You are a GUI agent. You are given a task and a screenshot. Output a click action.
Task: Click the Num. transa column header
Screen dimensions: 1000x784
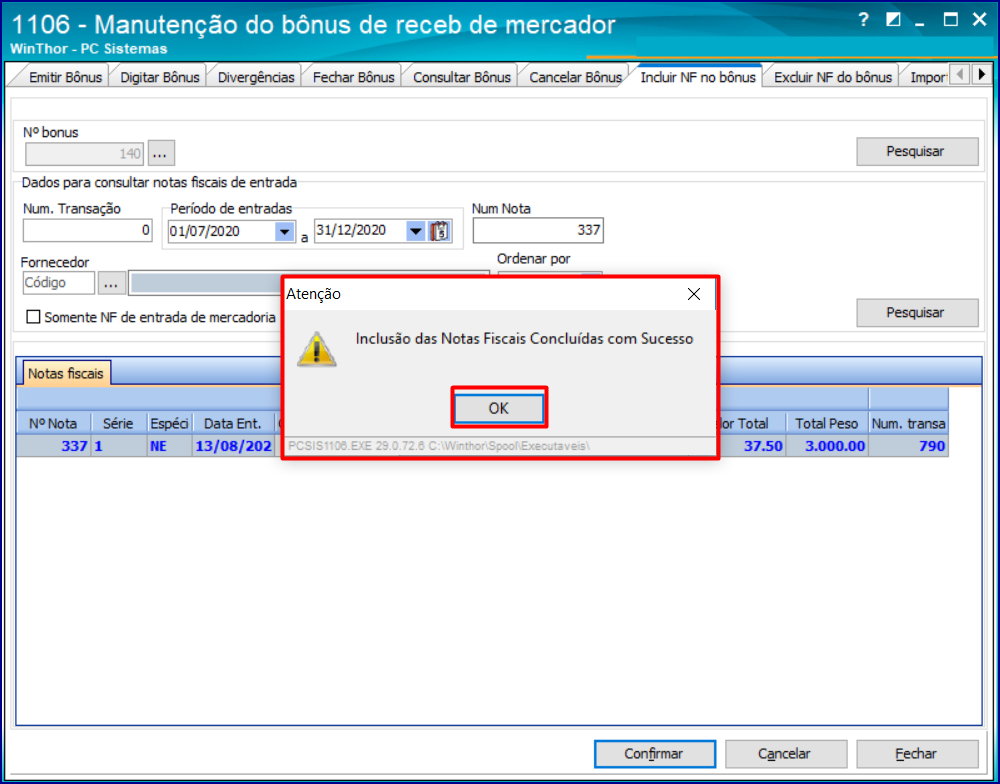click(908, 424)
